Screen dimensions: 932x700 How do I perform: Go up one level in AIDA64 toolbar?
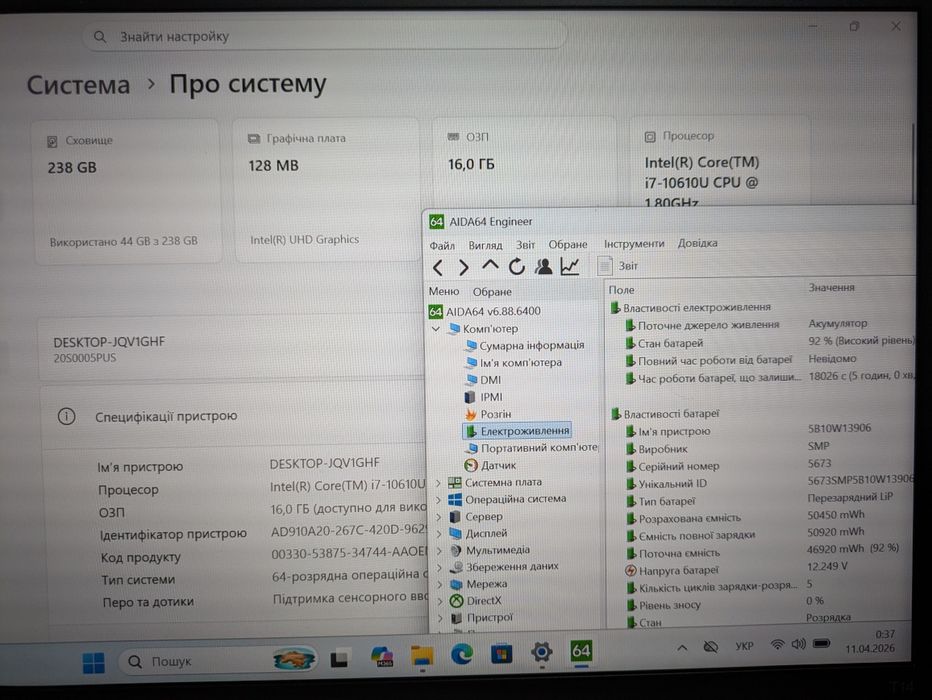(490, 266)
